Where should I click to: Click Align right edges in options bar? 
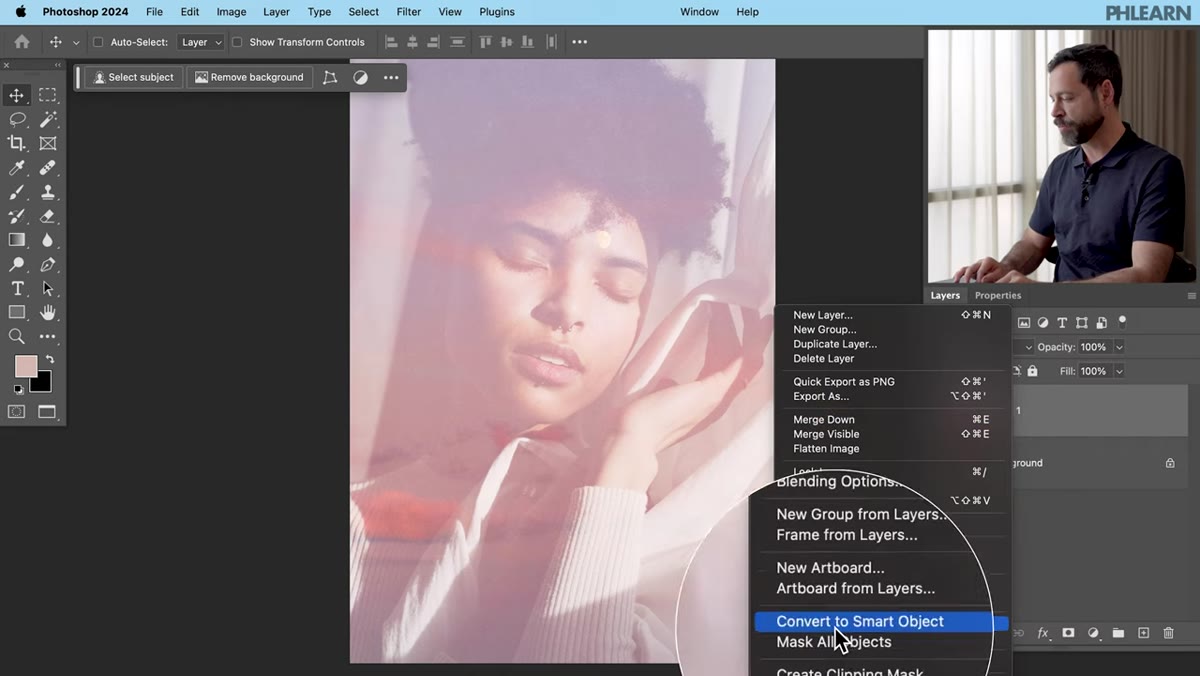click(x=434, y=42)
